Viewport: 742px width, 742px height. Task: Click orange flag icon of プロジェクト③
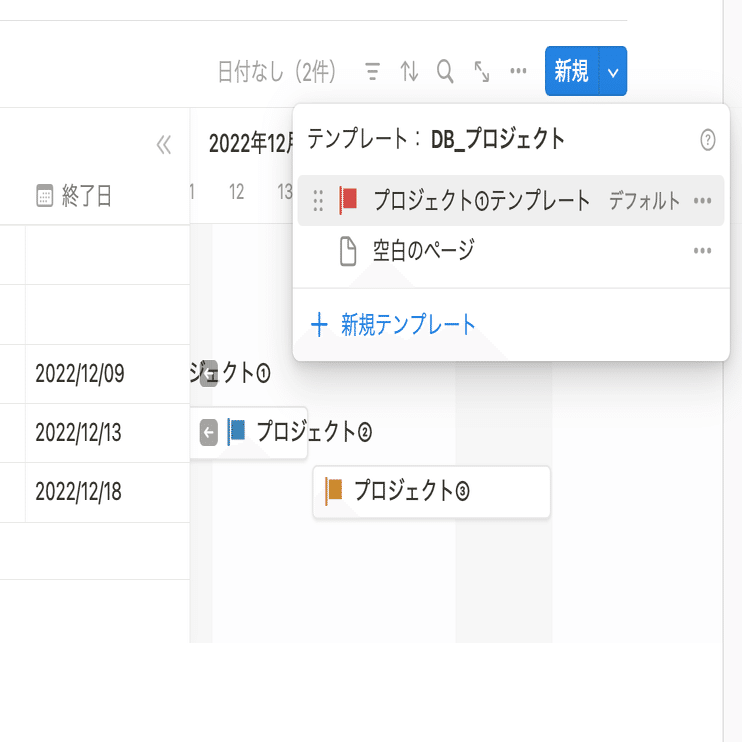(334, 491)
